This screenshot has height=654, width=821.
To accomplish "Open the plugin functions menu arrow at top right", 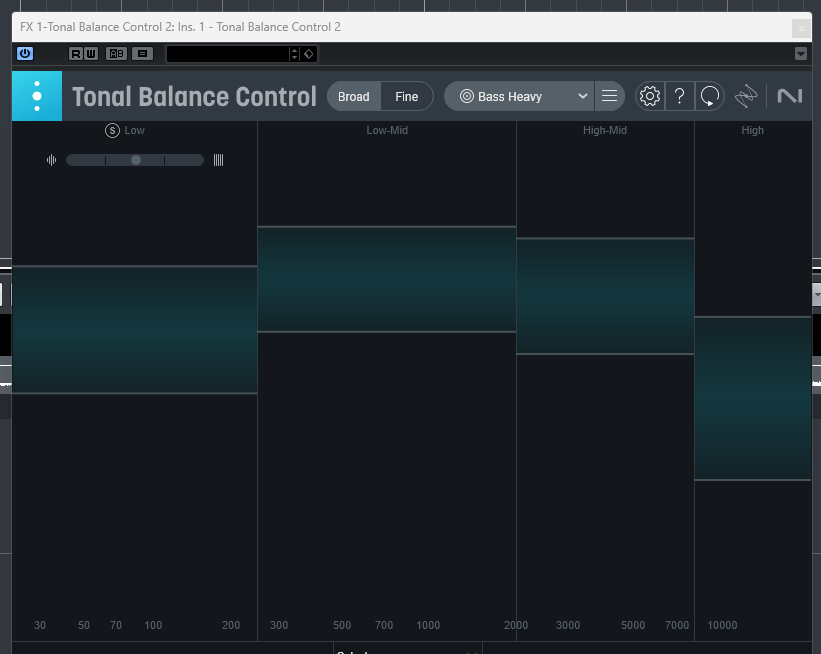I will (801, 53).
